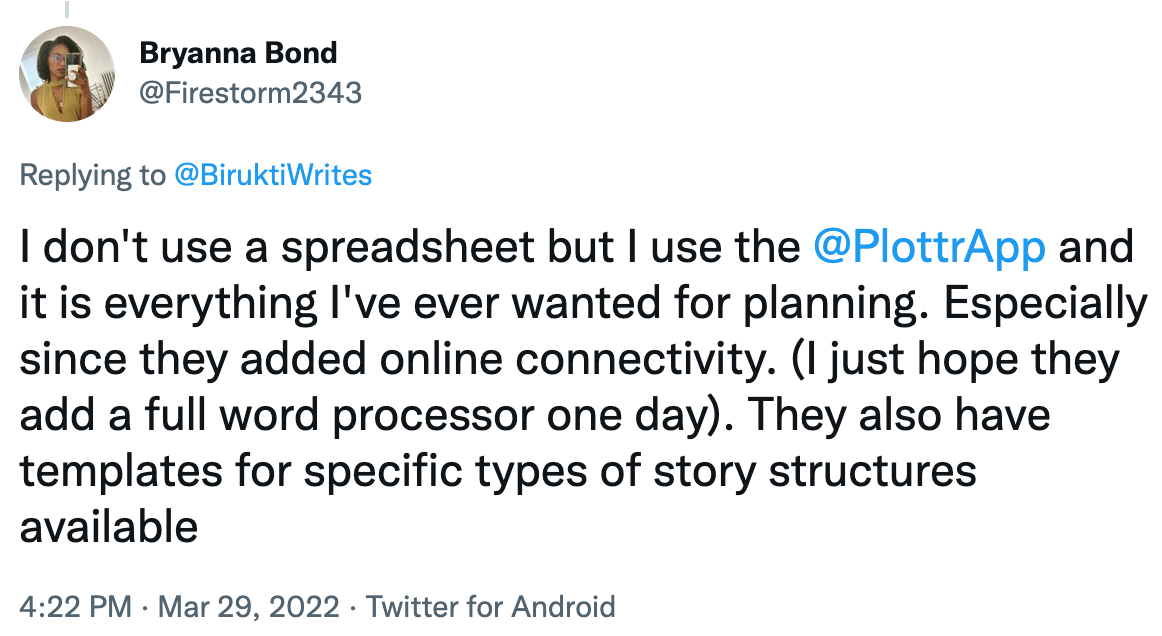
Task: Open Bryanna Bond's profile picture
Action: [68, 73]
